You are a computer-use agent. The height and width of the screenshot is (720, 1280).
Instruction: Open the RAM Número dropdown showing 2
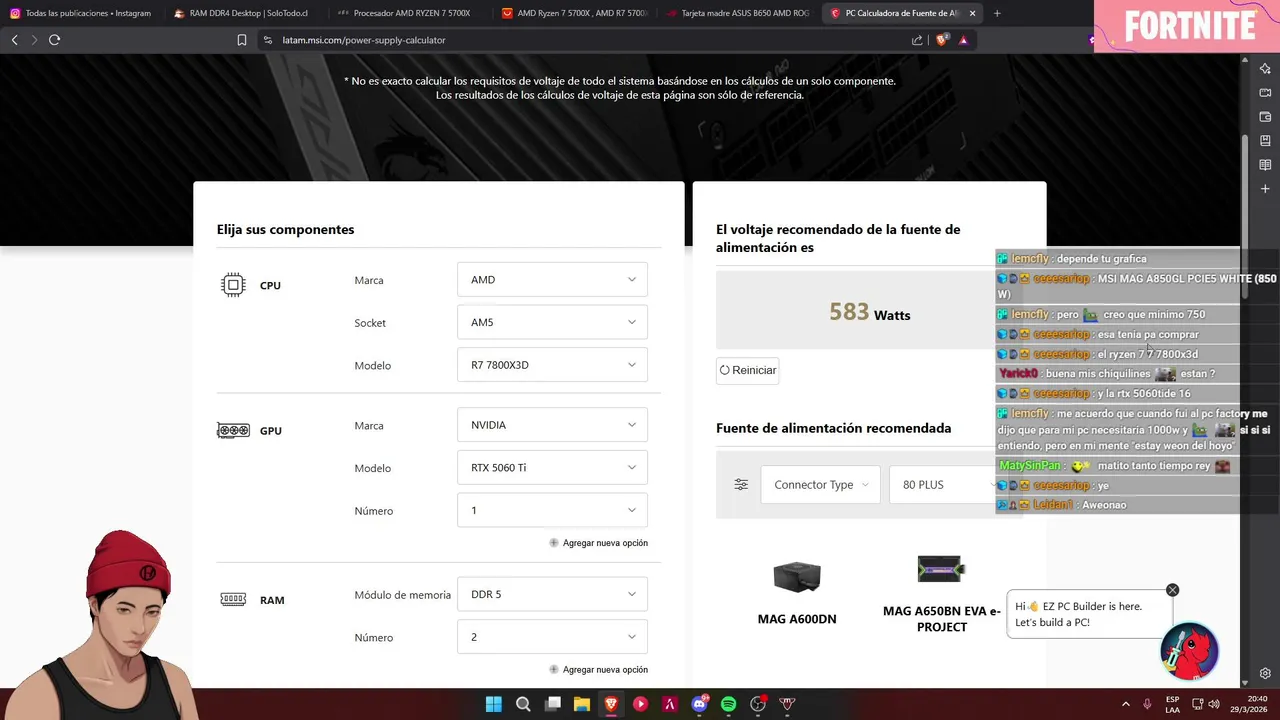[552, 637]
